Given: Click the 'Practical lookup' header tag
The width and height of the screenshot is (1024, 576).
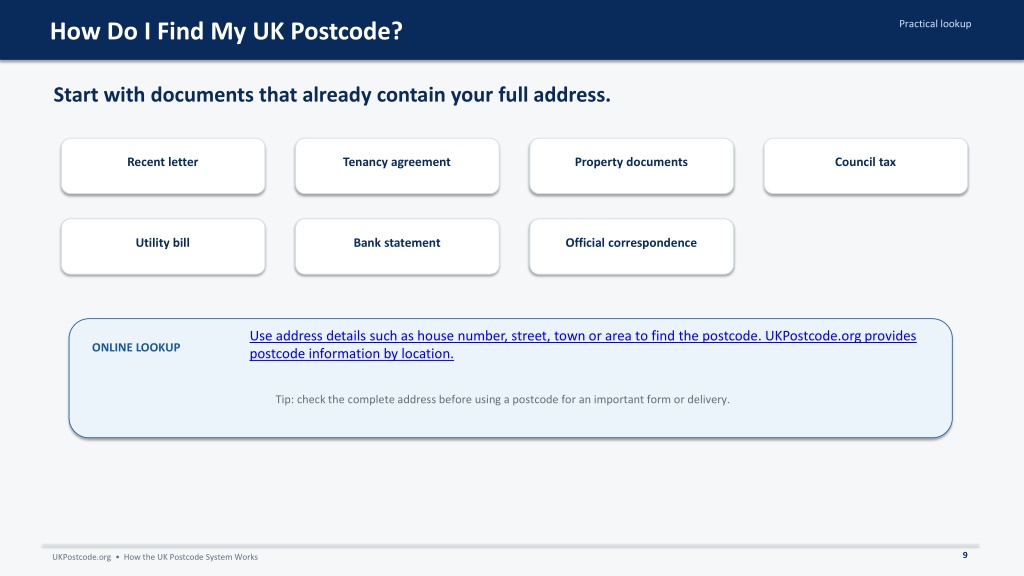Looking at the screenshot, I should 935,24.
